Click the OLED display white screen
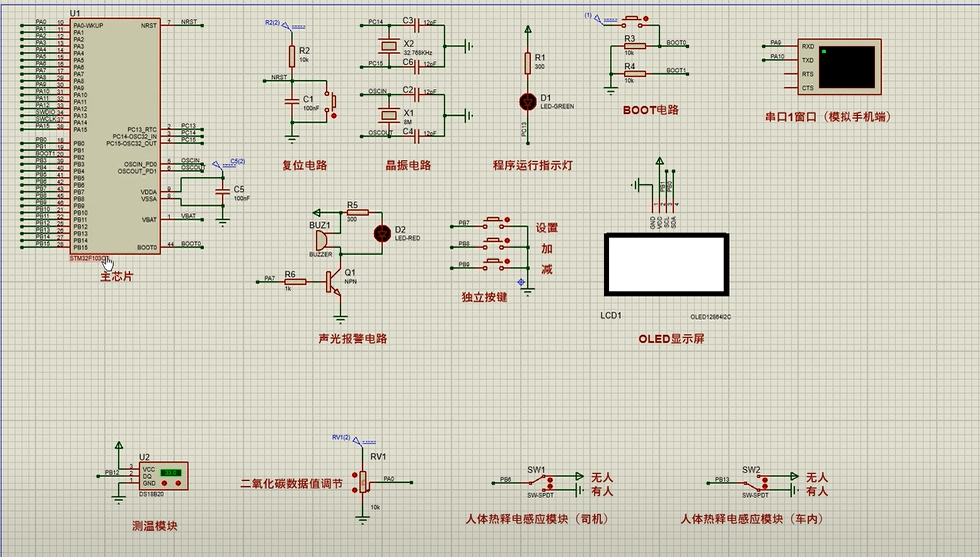The height and width of the screenshot is (557, 980). 666,264
